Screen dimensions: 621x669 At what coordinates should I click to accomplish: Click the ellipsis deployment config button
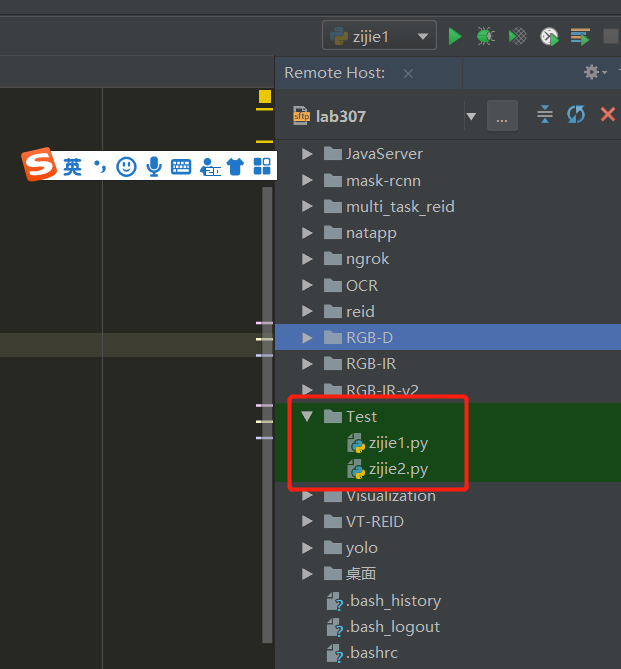[502, 116]
